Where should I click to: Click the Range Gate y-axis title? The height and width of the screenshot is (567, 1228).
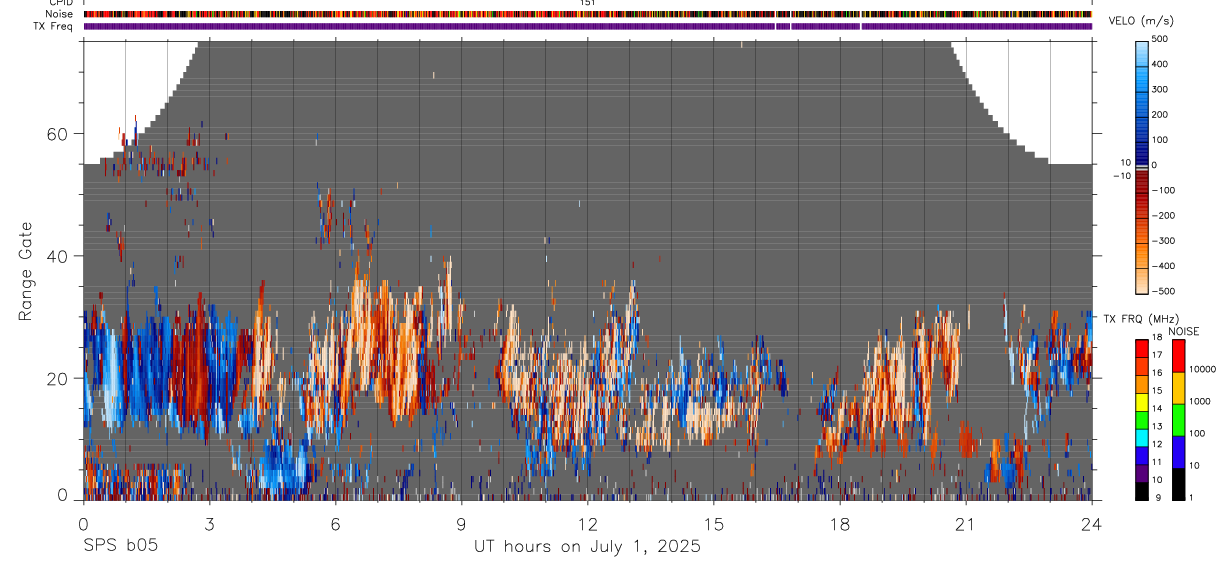click(25, 271)
